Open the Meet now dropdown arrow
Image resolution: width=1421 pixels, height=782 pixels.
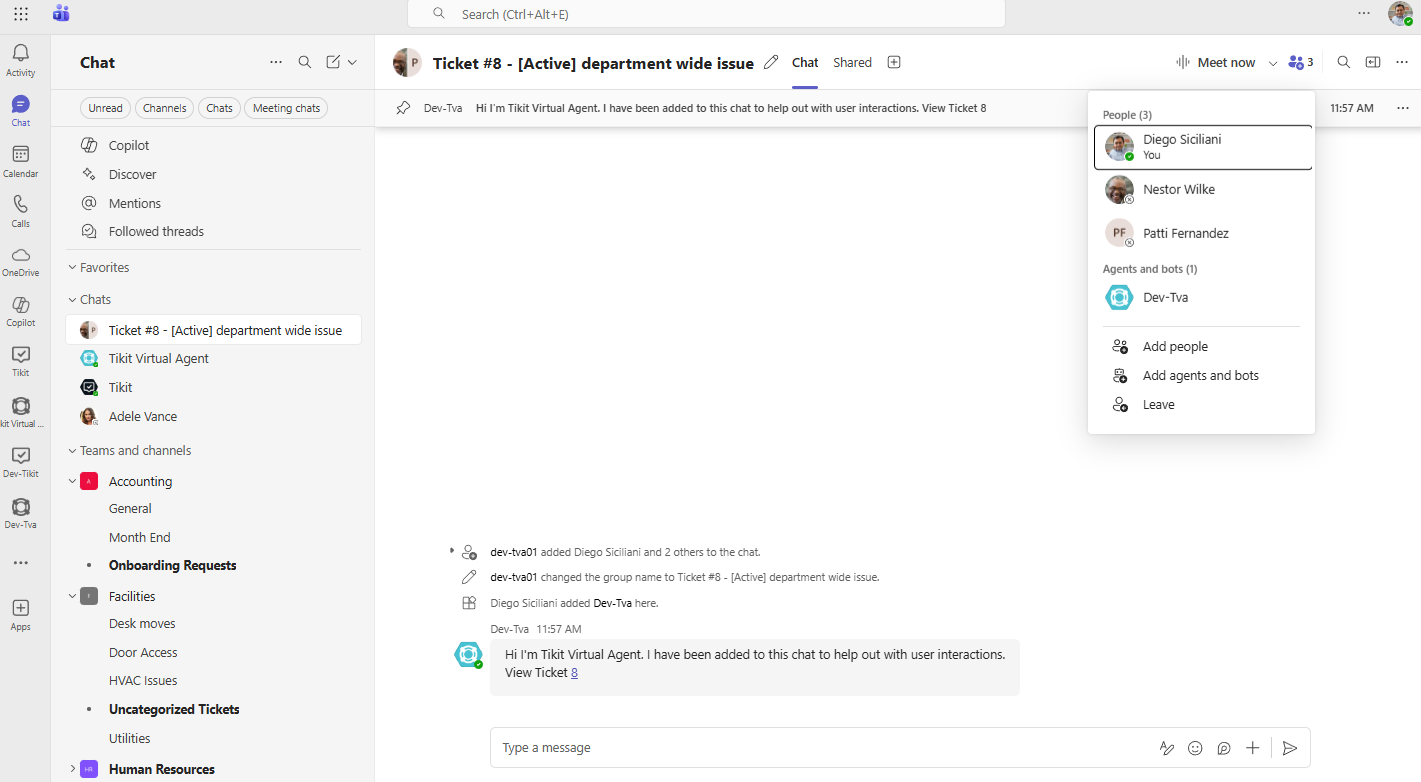point(1273,63)
